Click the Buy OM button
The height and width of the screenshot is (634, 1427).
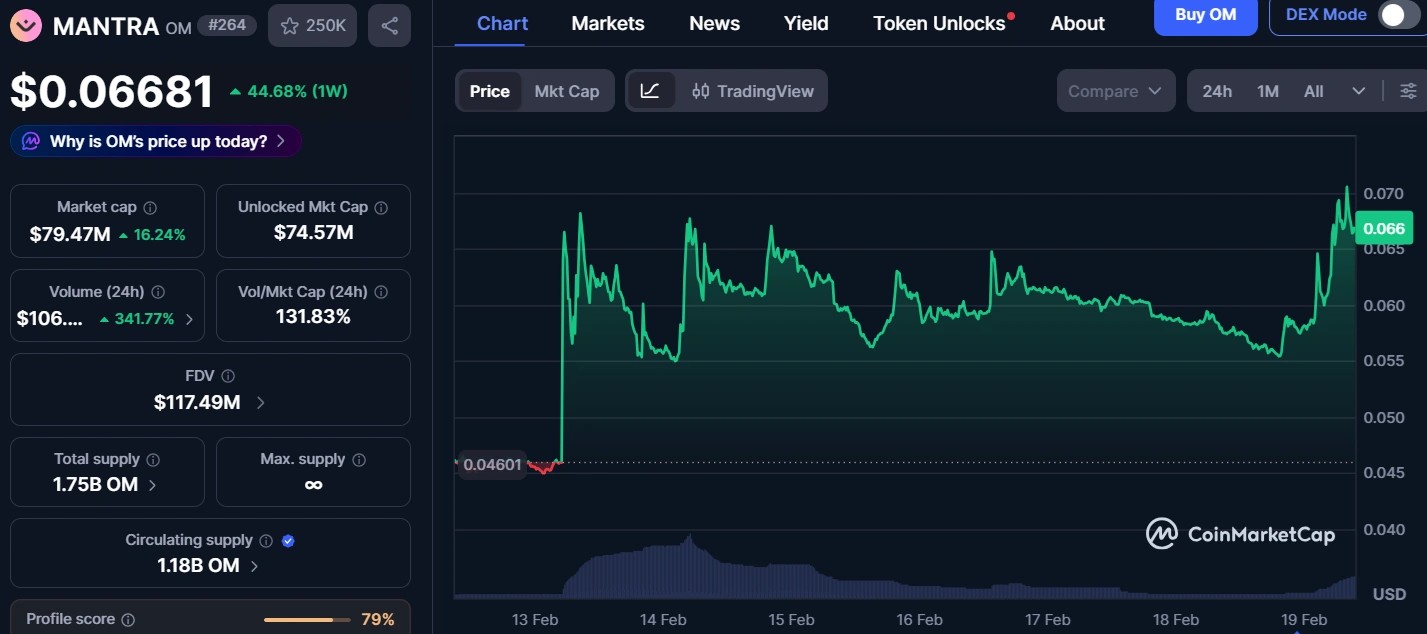click(1205, 15)
